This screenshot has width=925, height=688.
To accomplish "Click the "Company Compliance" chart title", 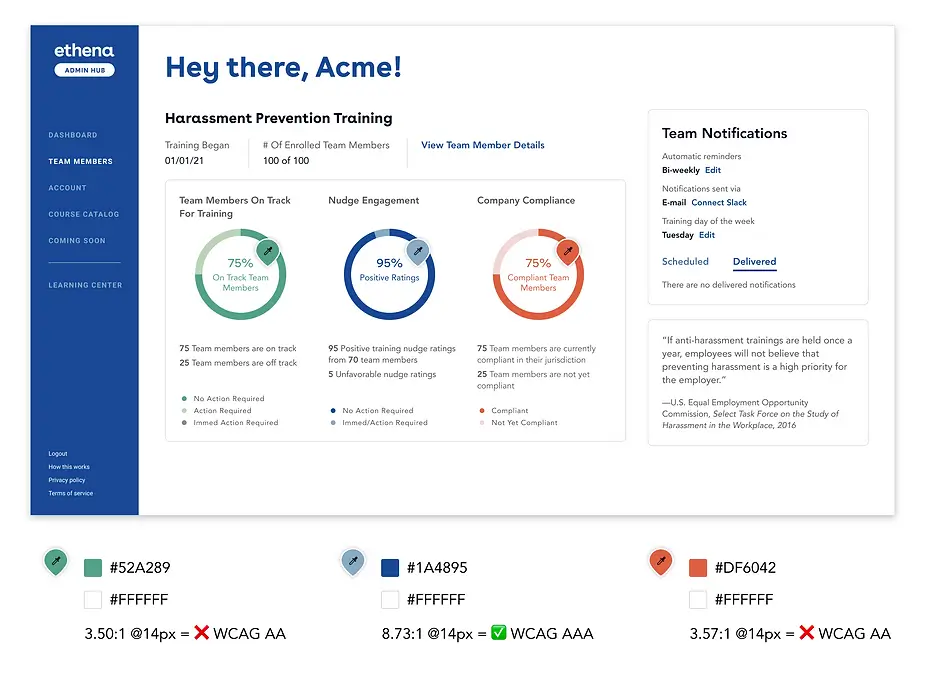I will [526, 201].
